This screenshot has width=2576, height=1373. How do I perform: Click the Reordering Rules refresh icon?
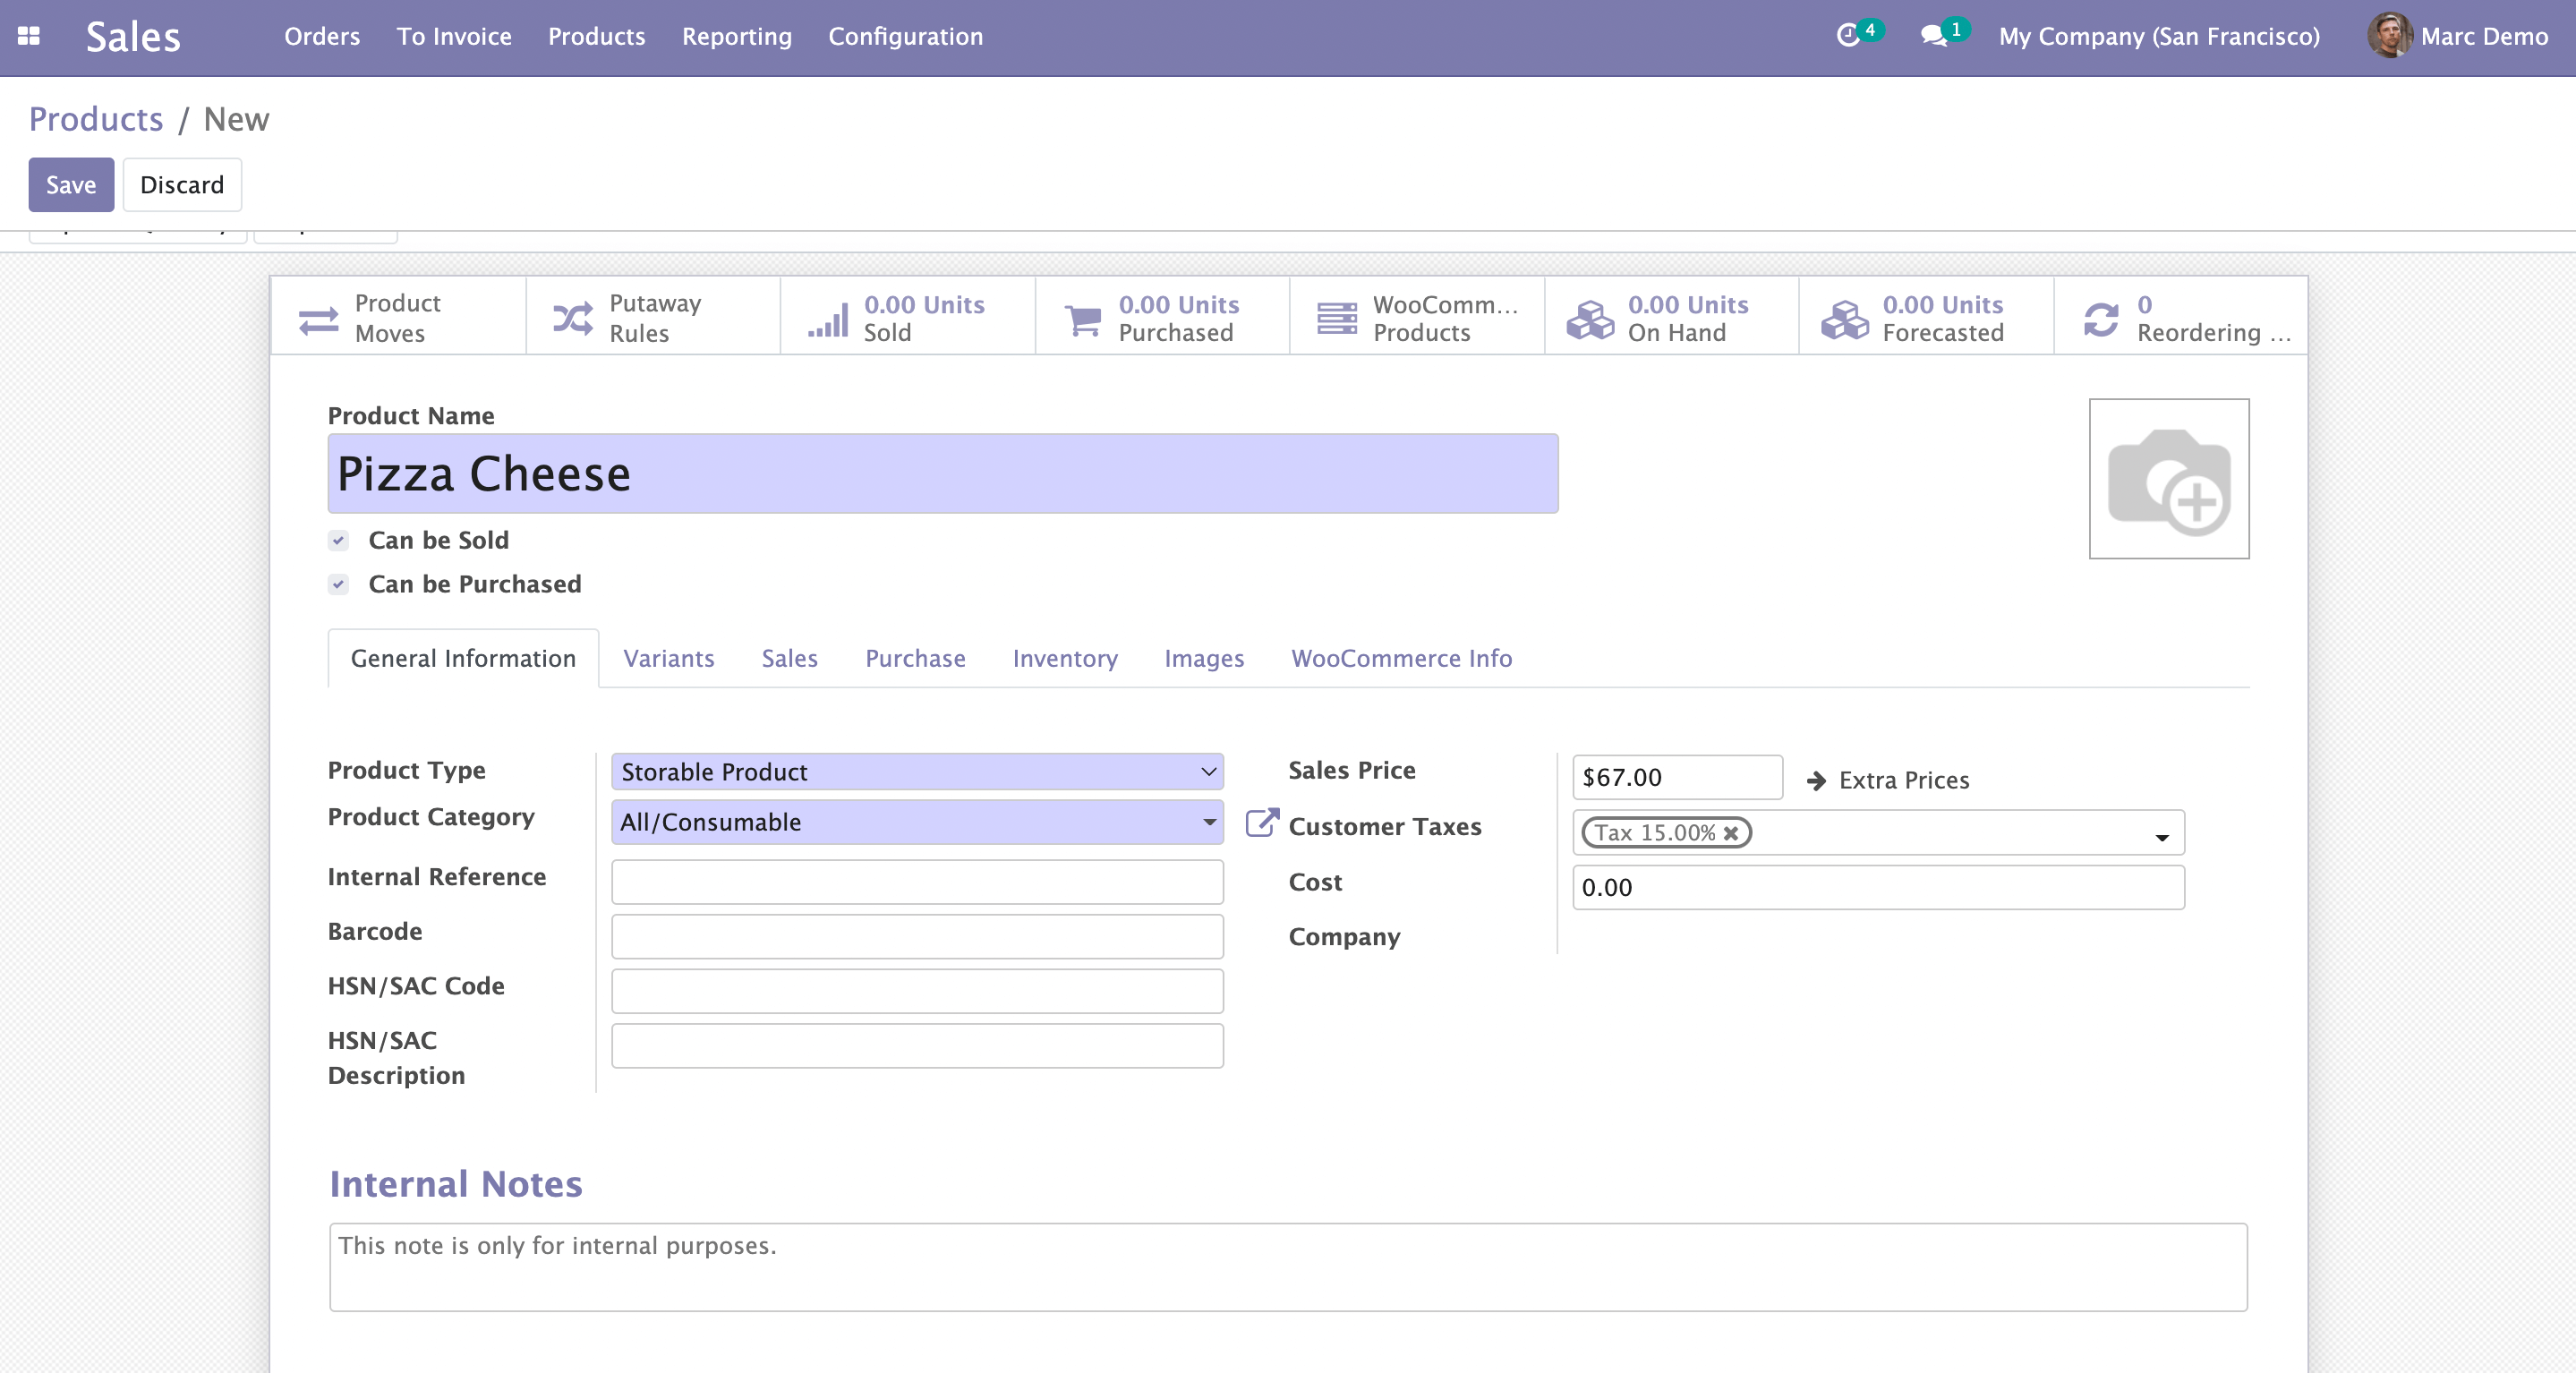(2101, 319)
